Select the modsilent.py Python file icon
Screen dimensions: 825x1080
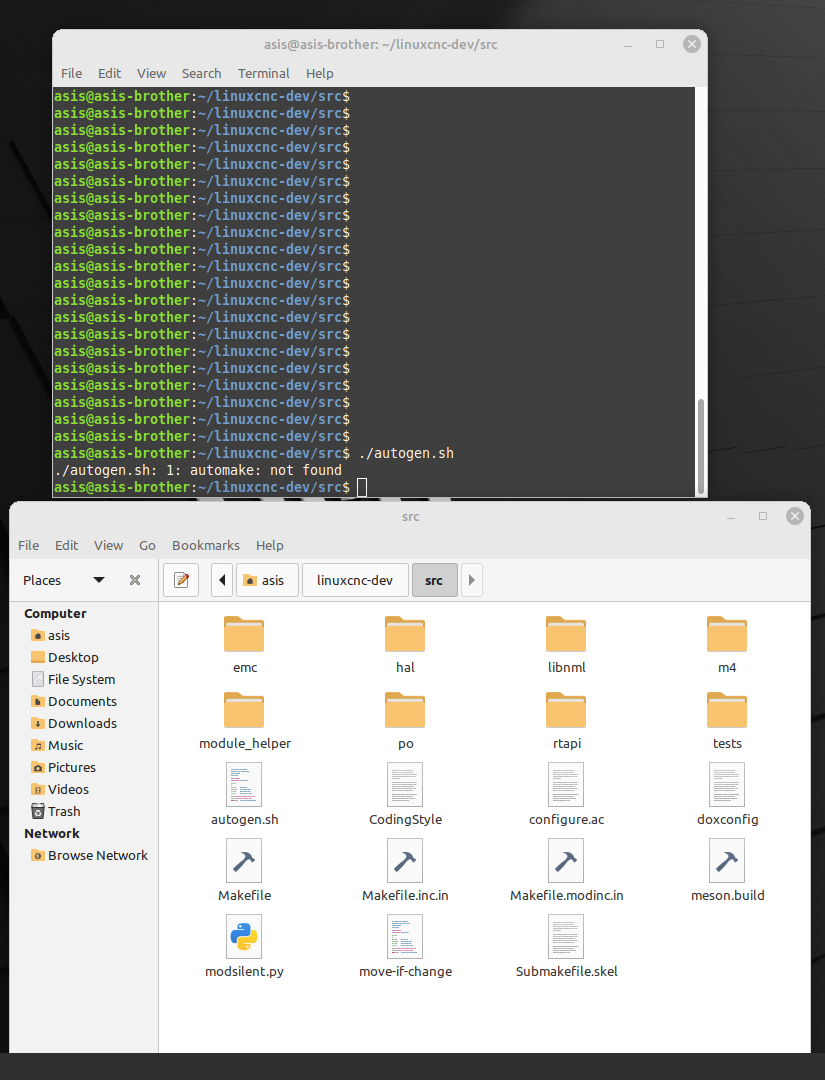point(244,937)
